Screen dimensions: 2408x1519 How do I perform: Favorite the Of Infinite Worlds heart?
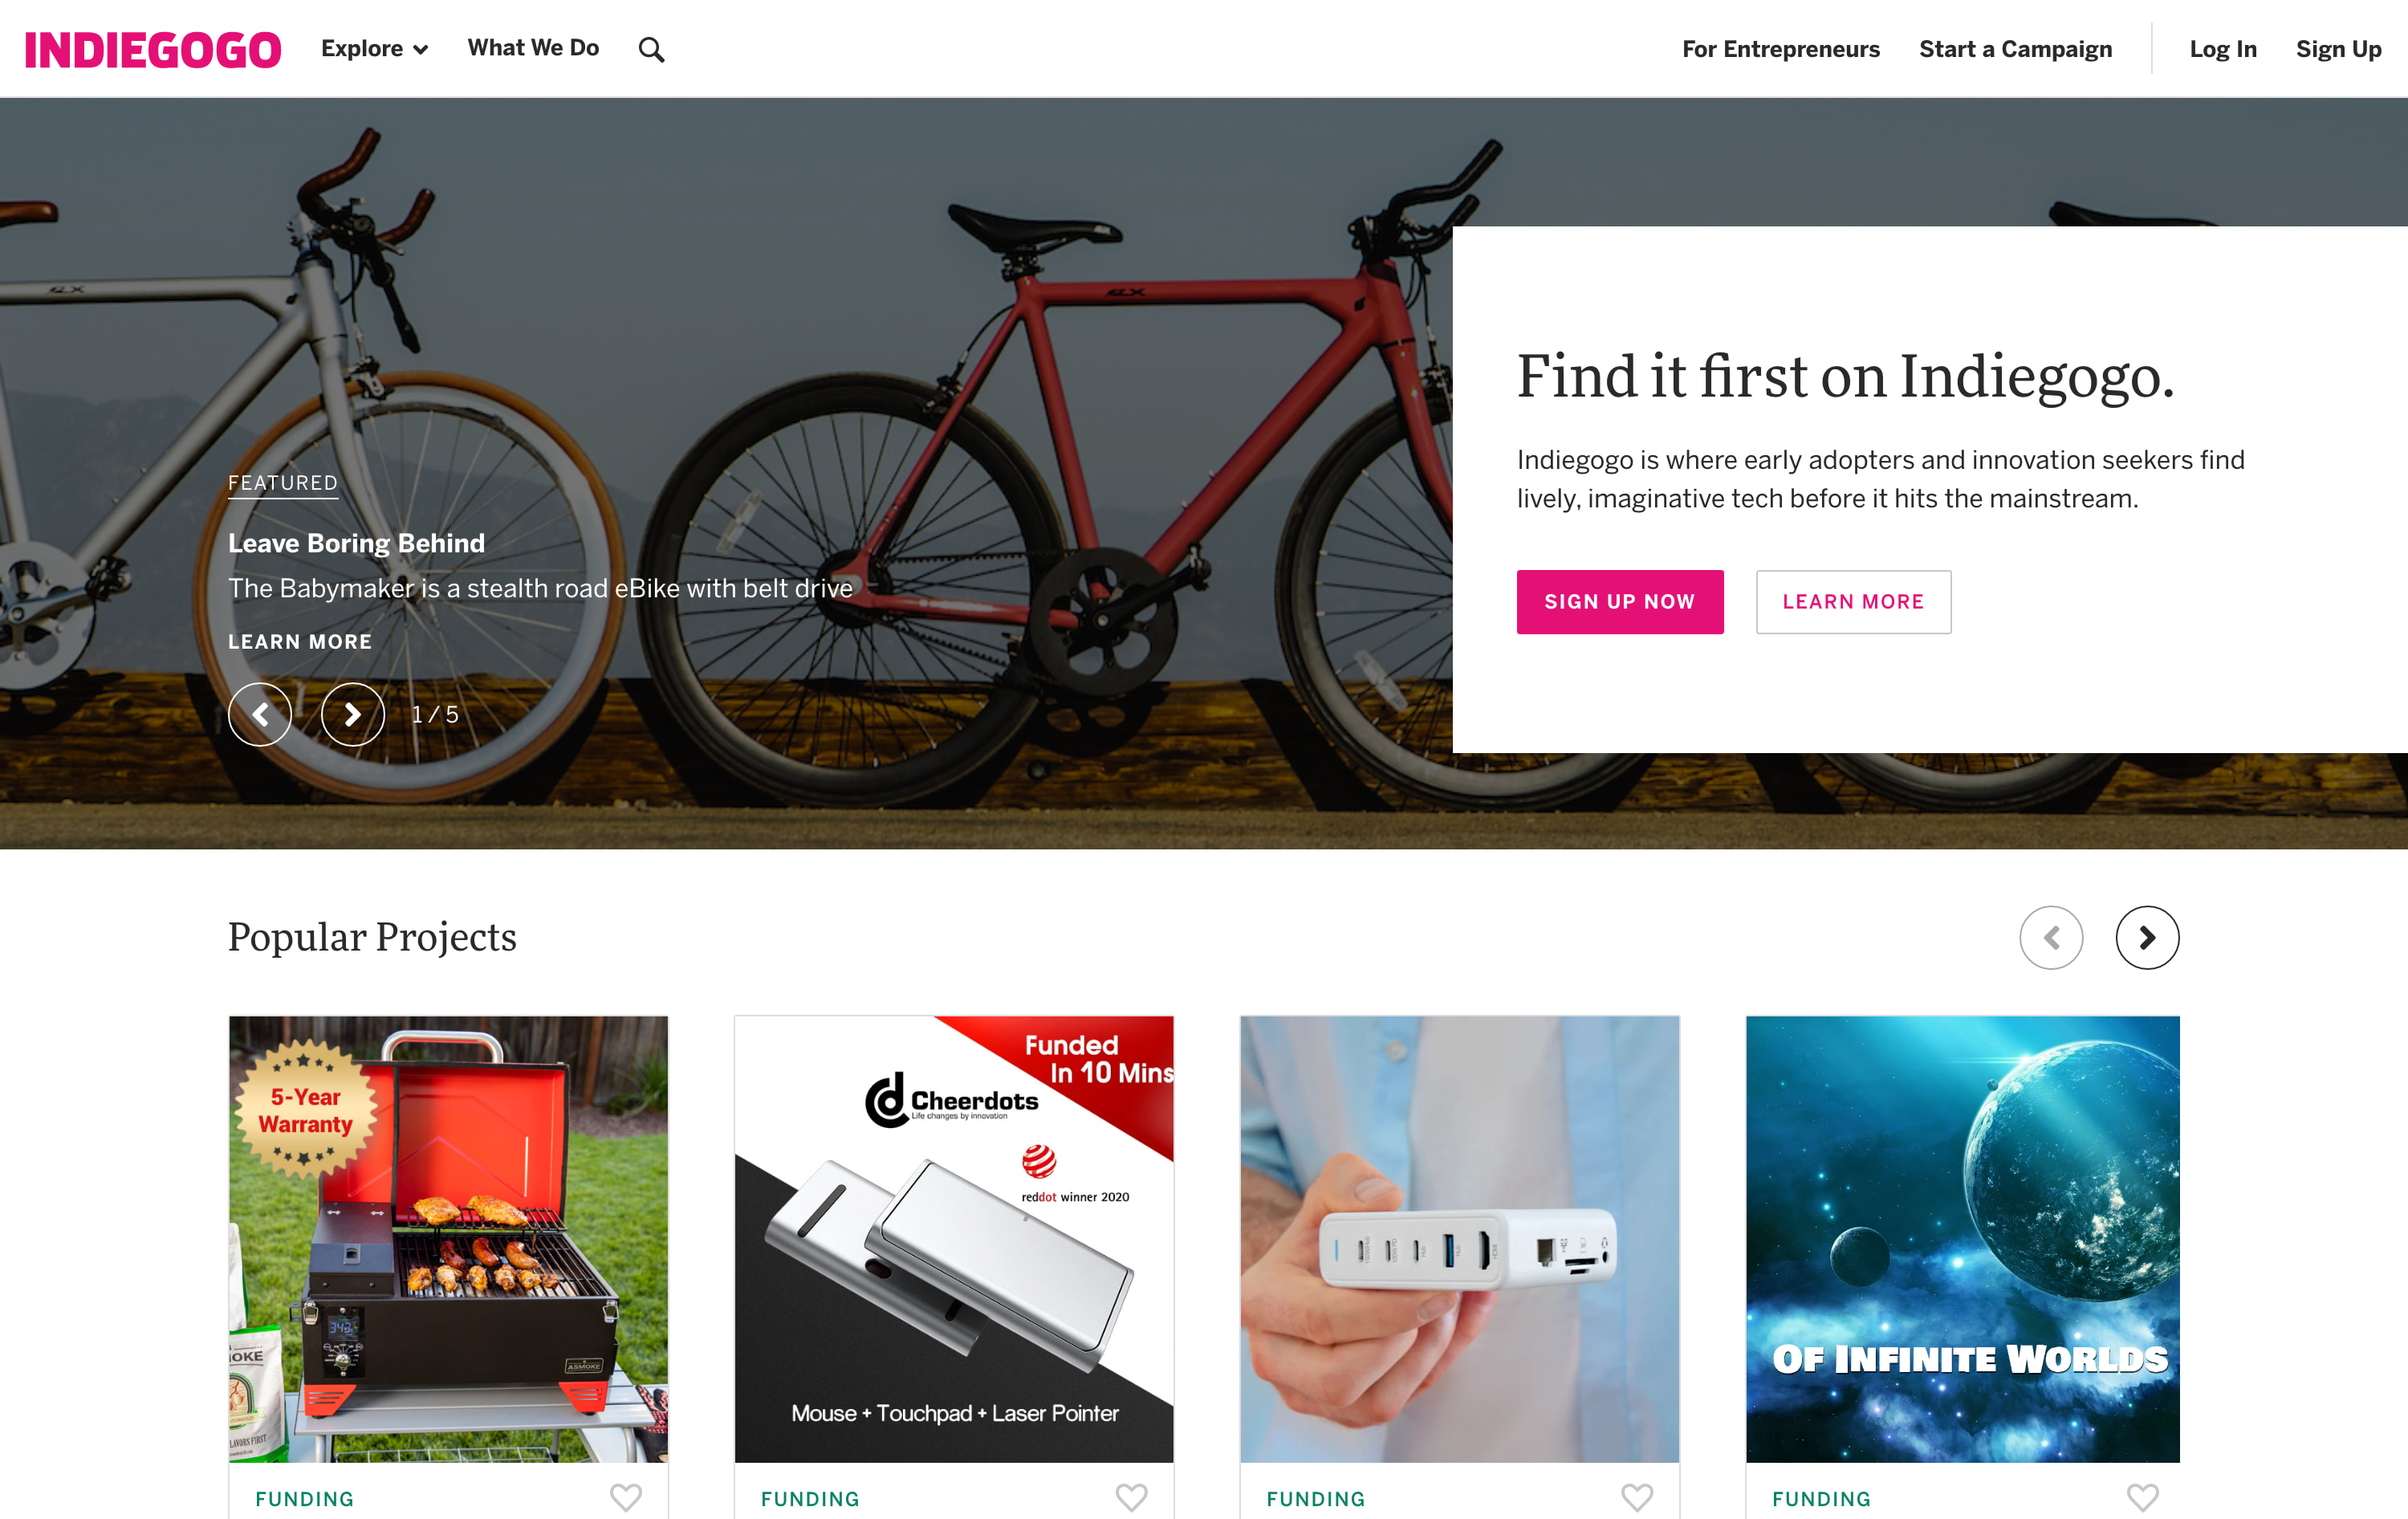(2142, 1497)
